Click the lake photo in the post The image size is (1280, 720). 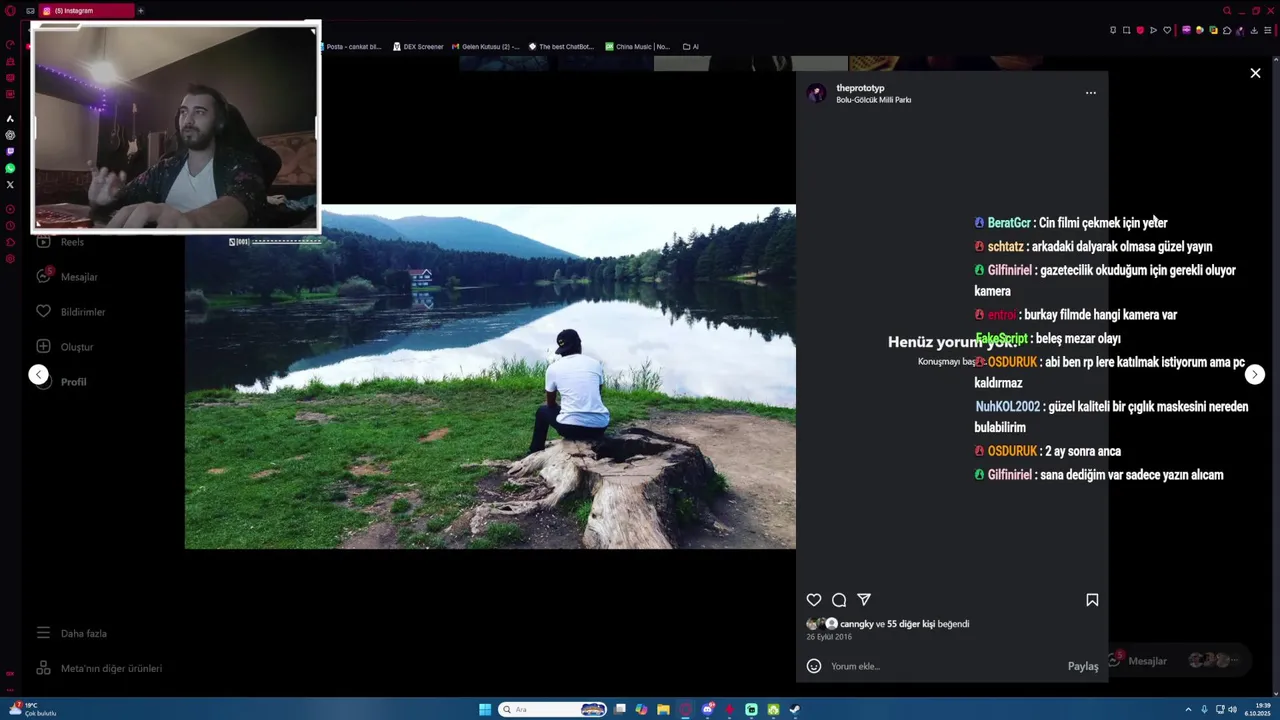[x=490, y=376]
